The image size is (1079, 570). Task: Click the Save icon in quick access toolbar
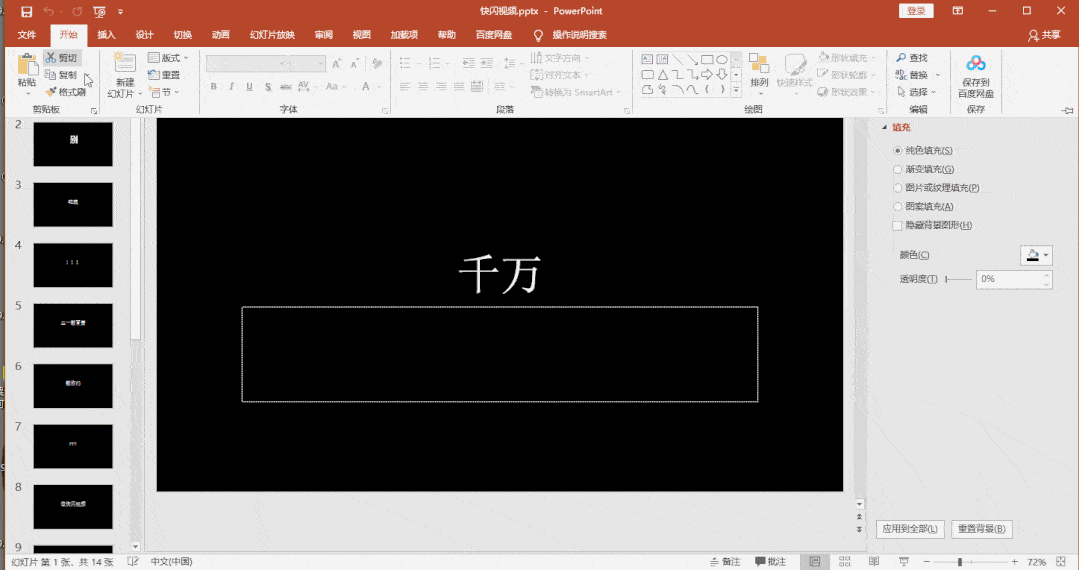[27, 11]
